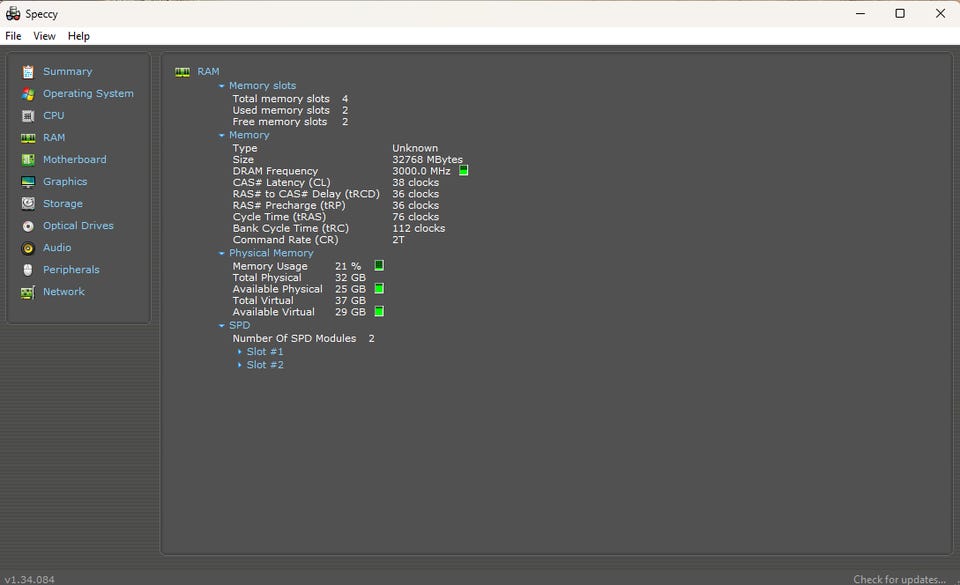Select the Used memory slots row

pos(290,110)
